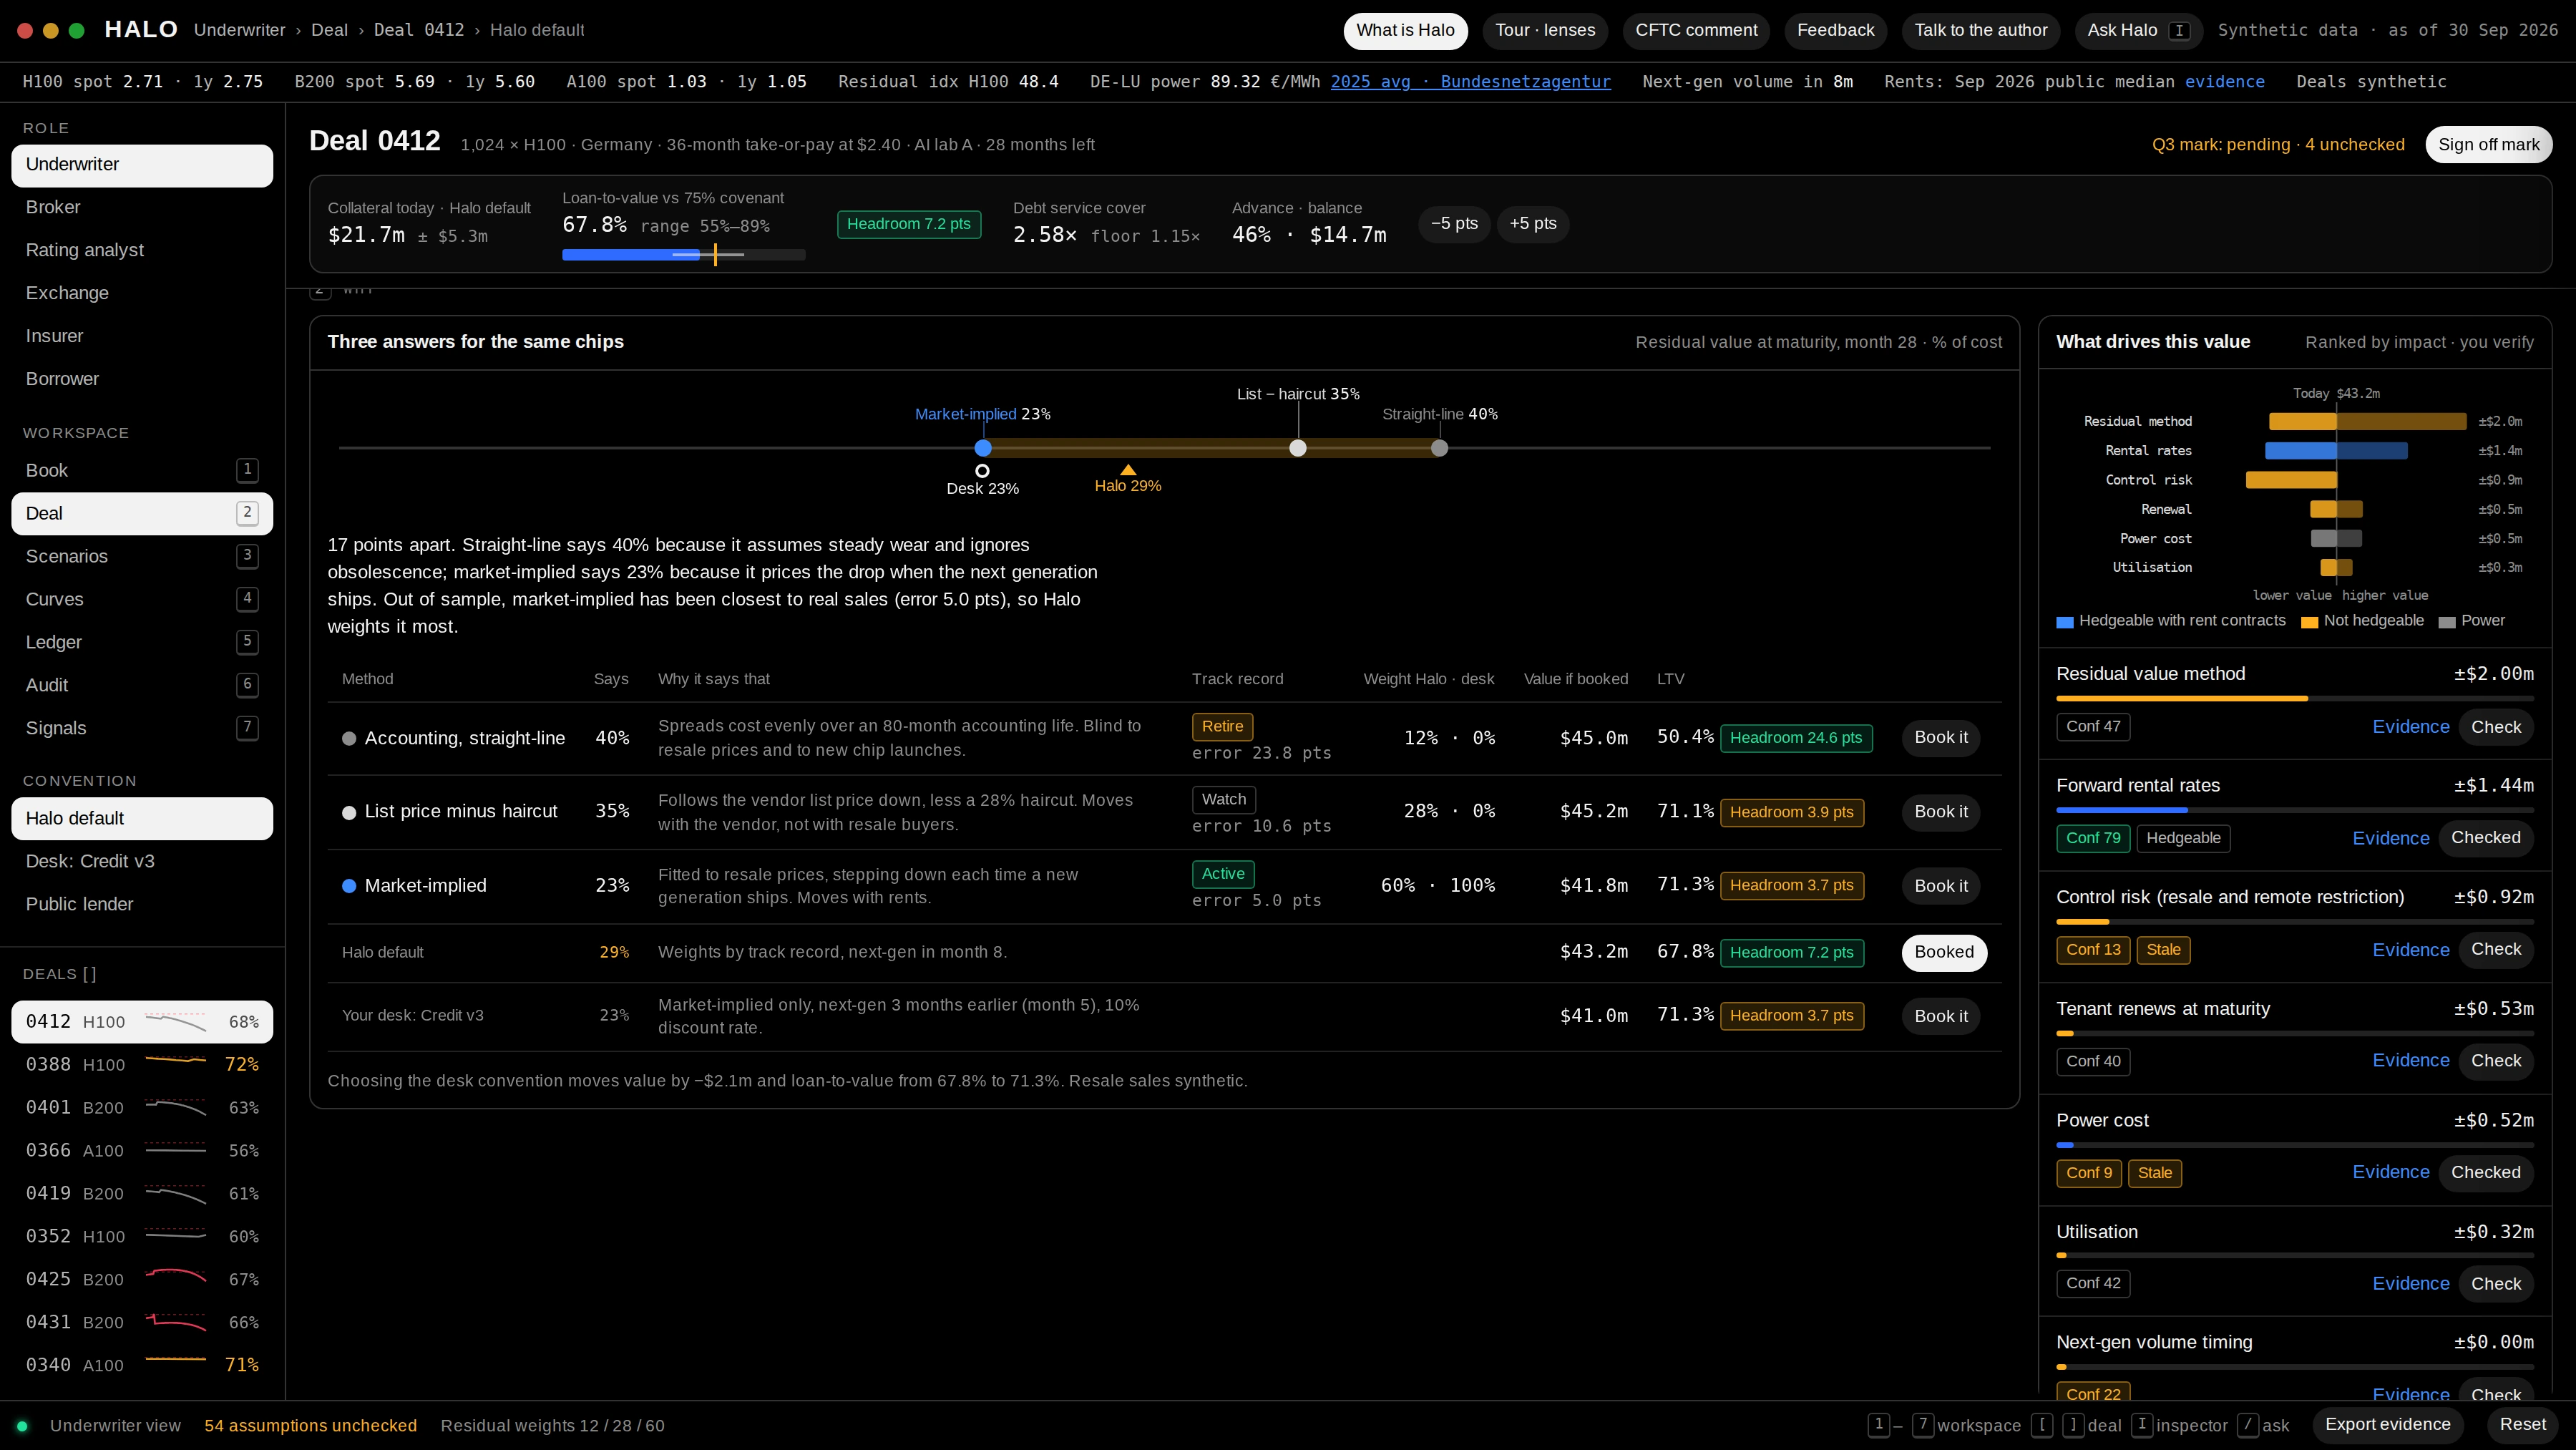Viewport: 2576px width, 1450px height.
Task: Switch role to Broker
Action: [142, 207]
